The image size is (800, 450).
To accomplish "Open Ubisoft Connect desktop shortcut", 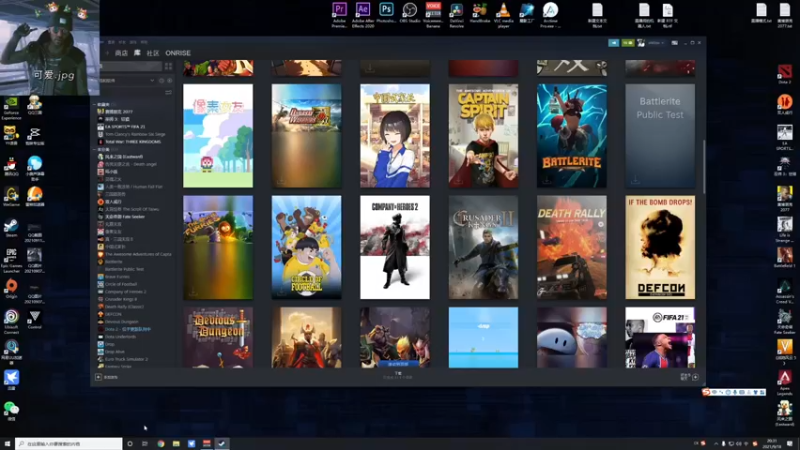I will point(11,321).
